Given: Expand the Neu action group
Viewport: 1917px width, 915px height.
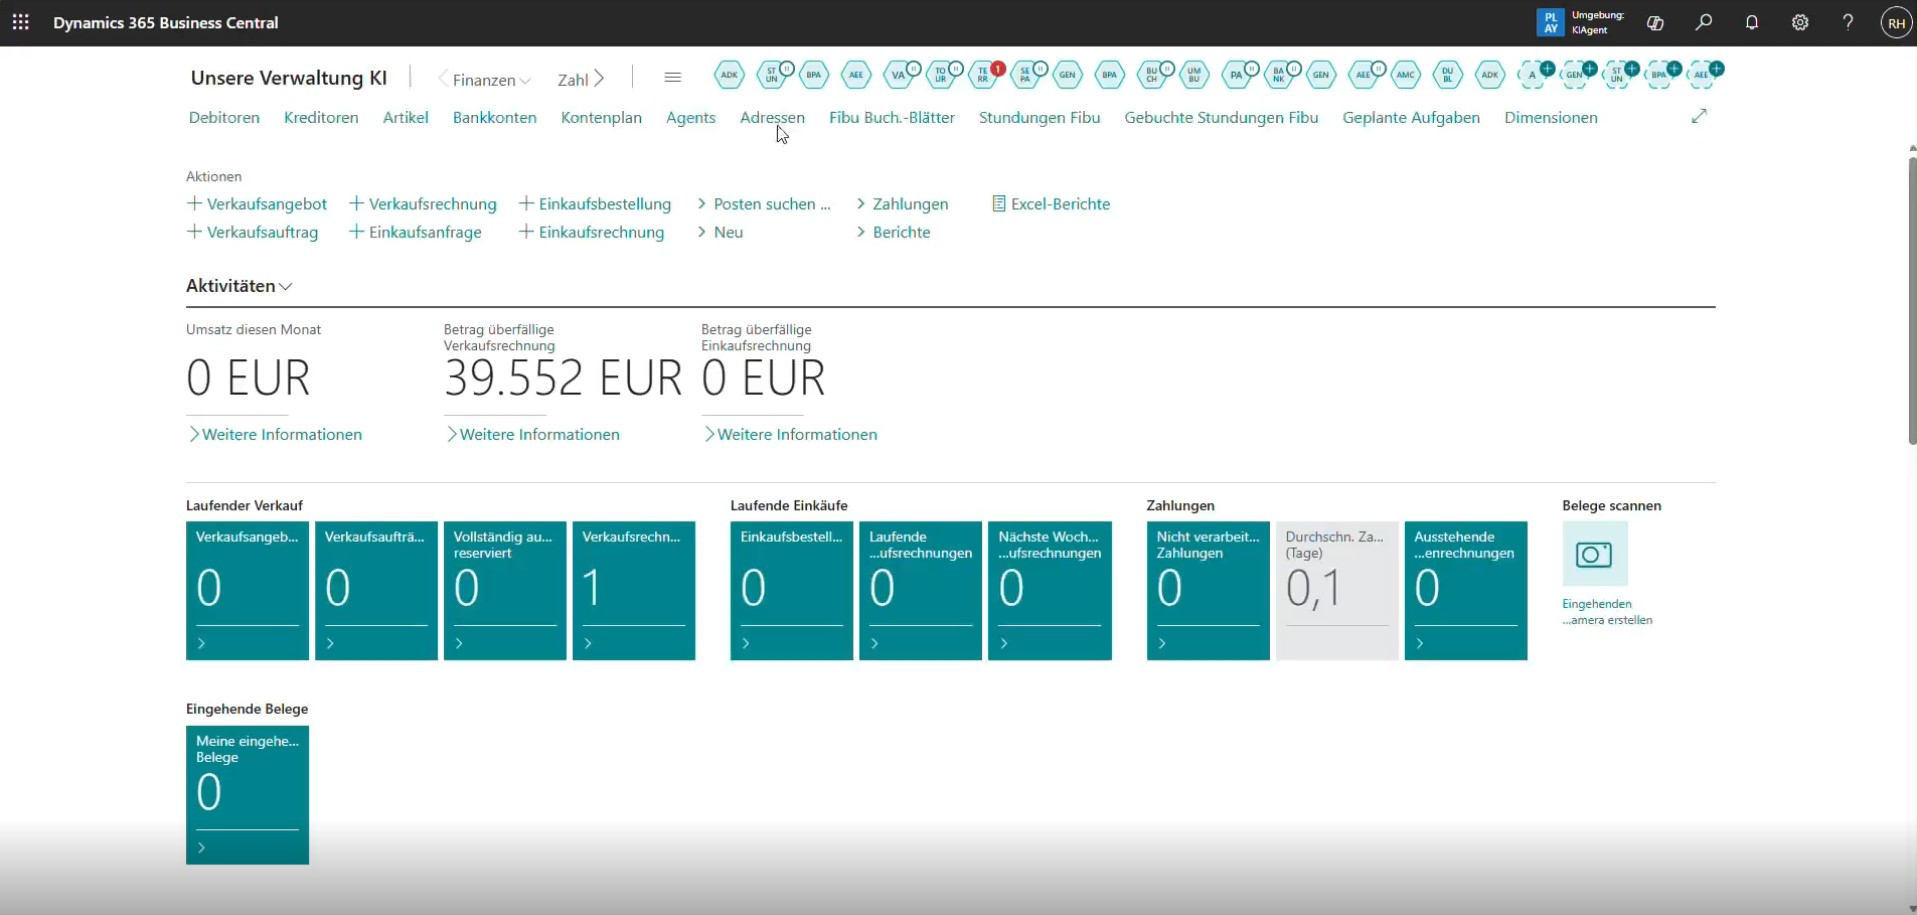Looking at the screenshot, I should tap(720, 232).
